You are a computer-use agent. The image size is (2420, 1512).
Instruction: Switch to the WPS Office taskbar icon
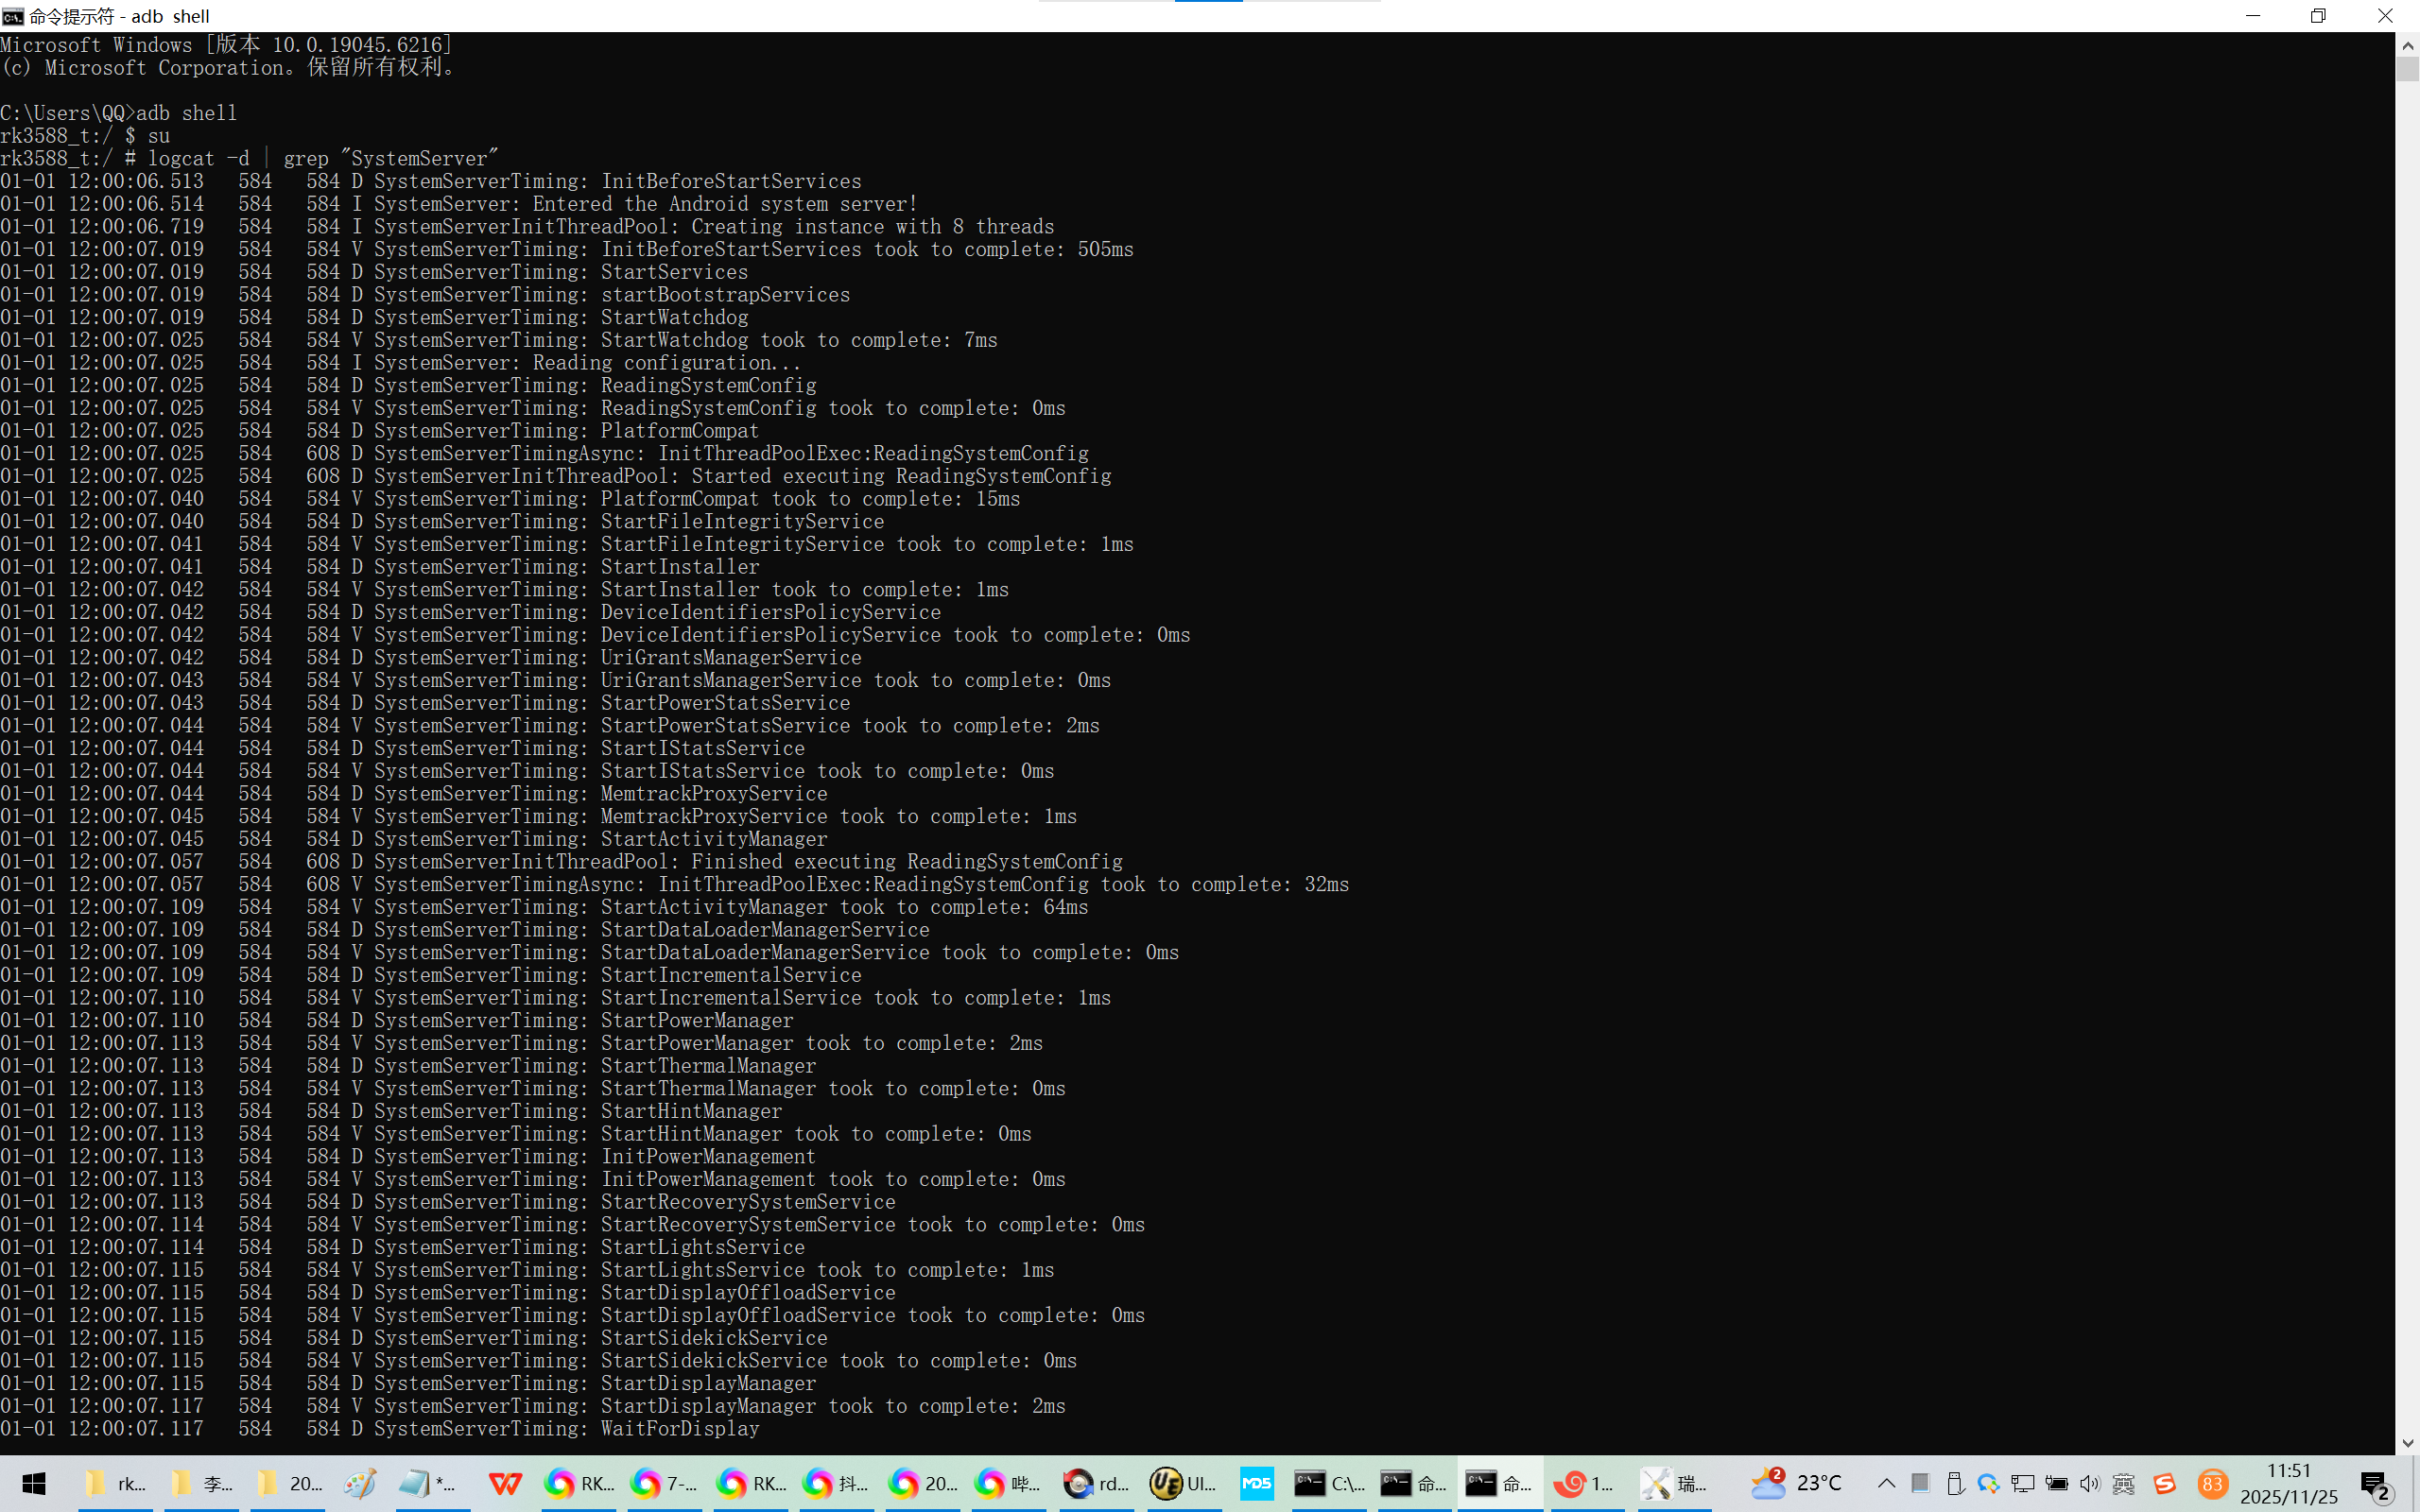tap(505, 1483)
